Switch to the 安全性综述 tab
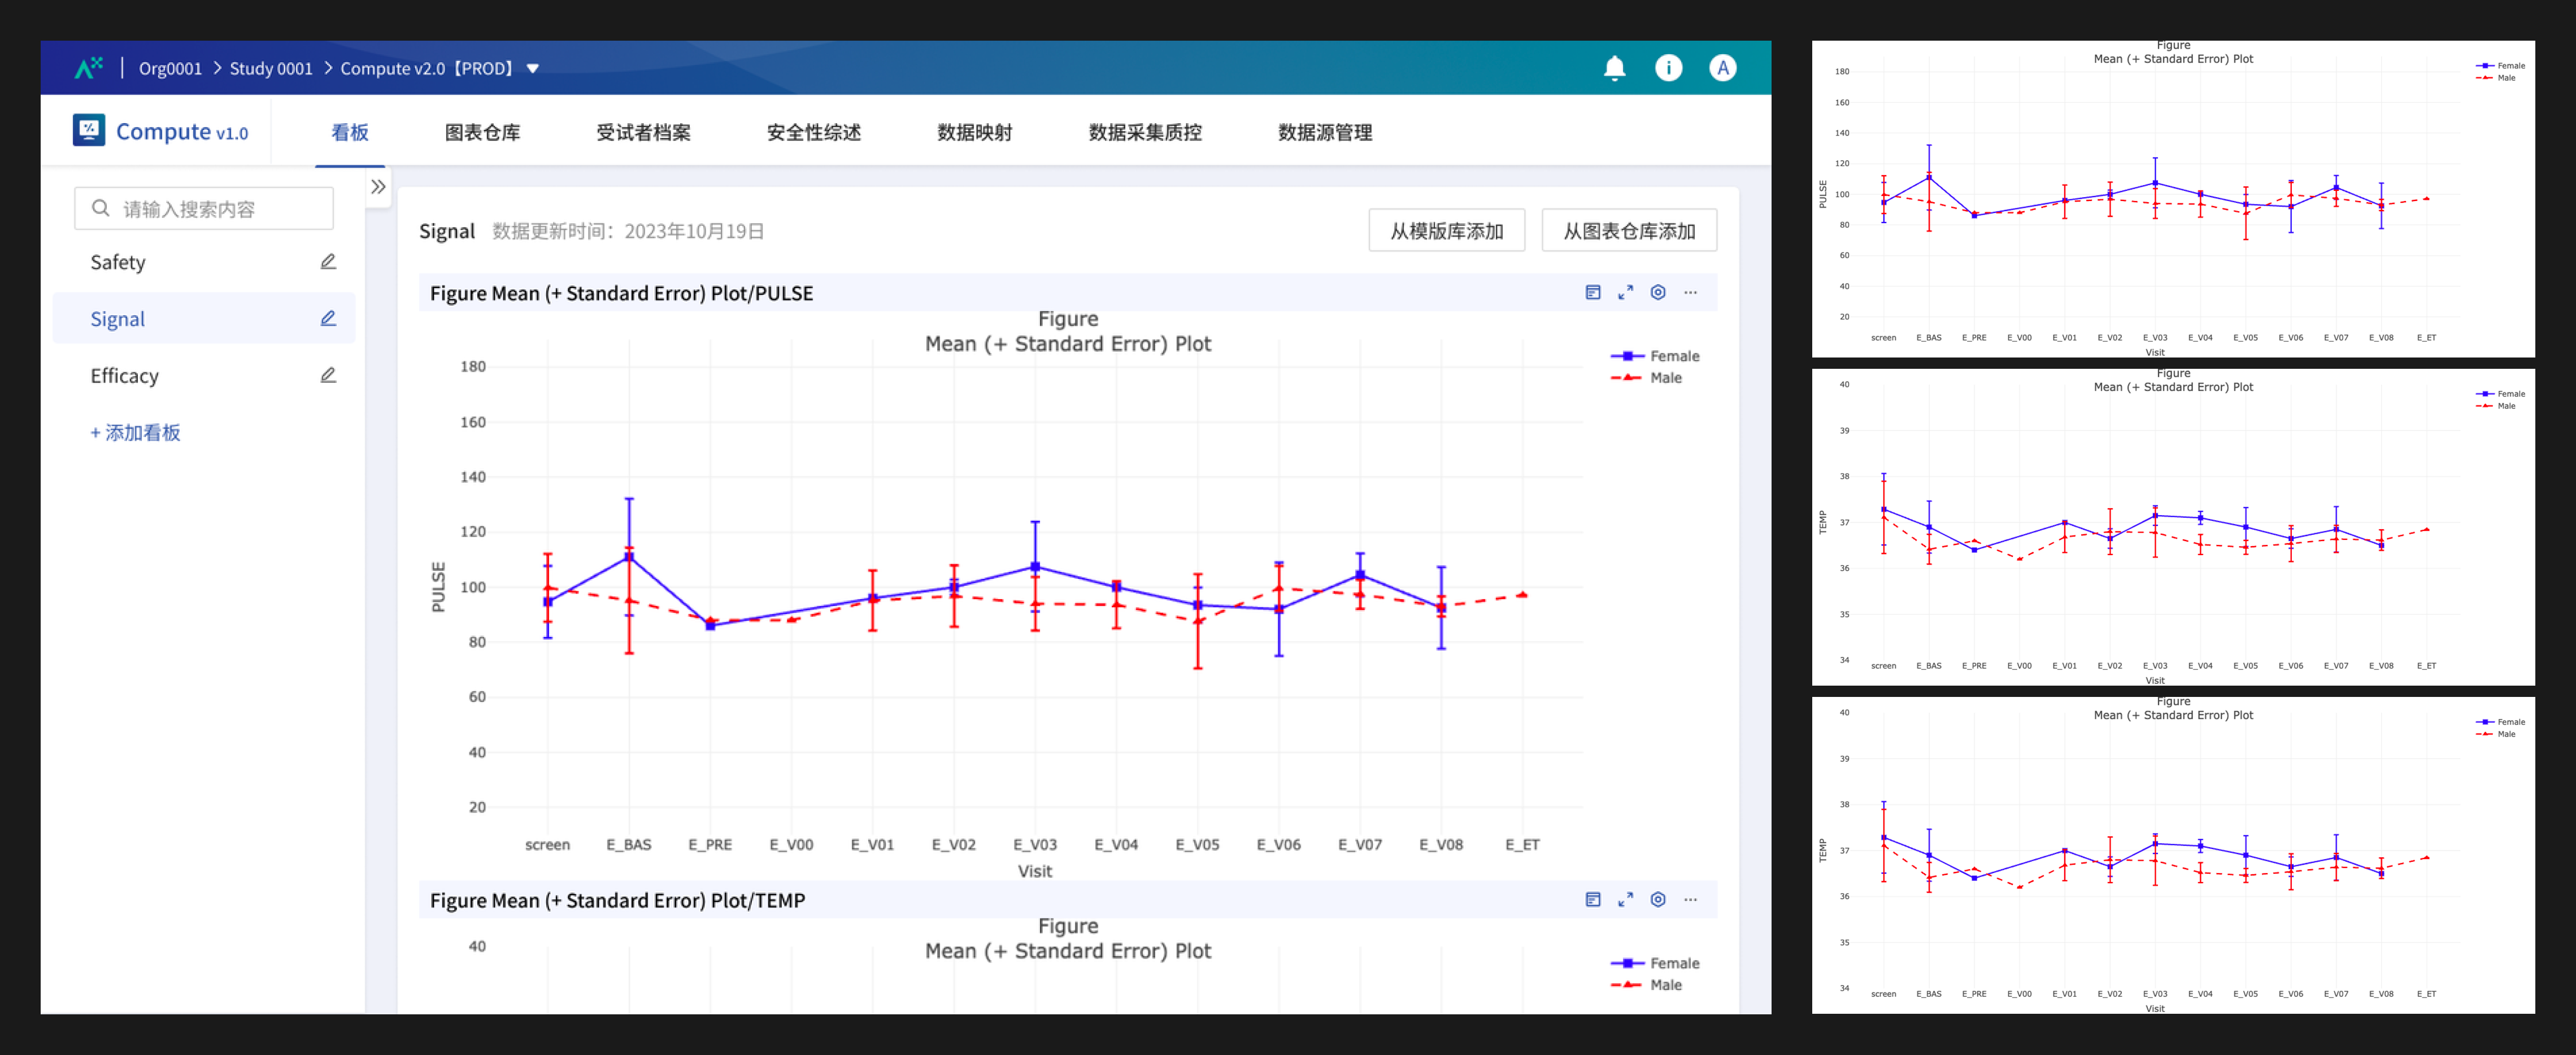The image size is (2576, 1055). [813, 132]
